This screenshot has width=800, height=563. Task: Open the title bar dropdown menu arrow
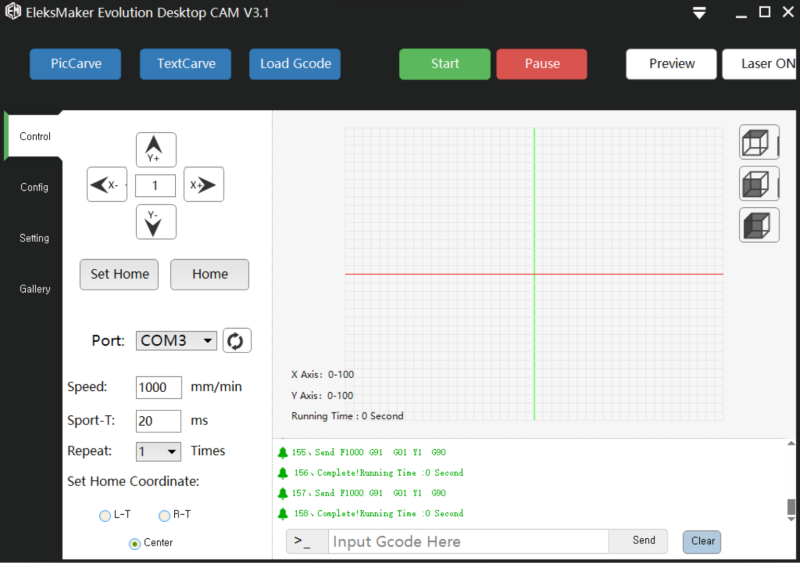(699, 13)
